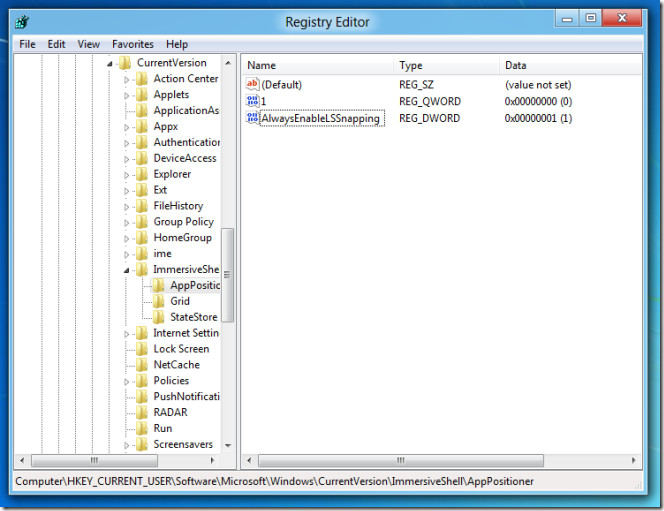This screenshot has width=664, height=511.
Task: Click the REG_DWORD type cell
Action: click(x=429, y=118)
